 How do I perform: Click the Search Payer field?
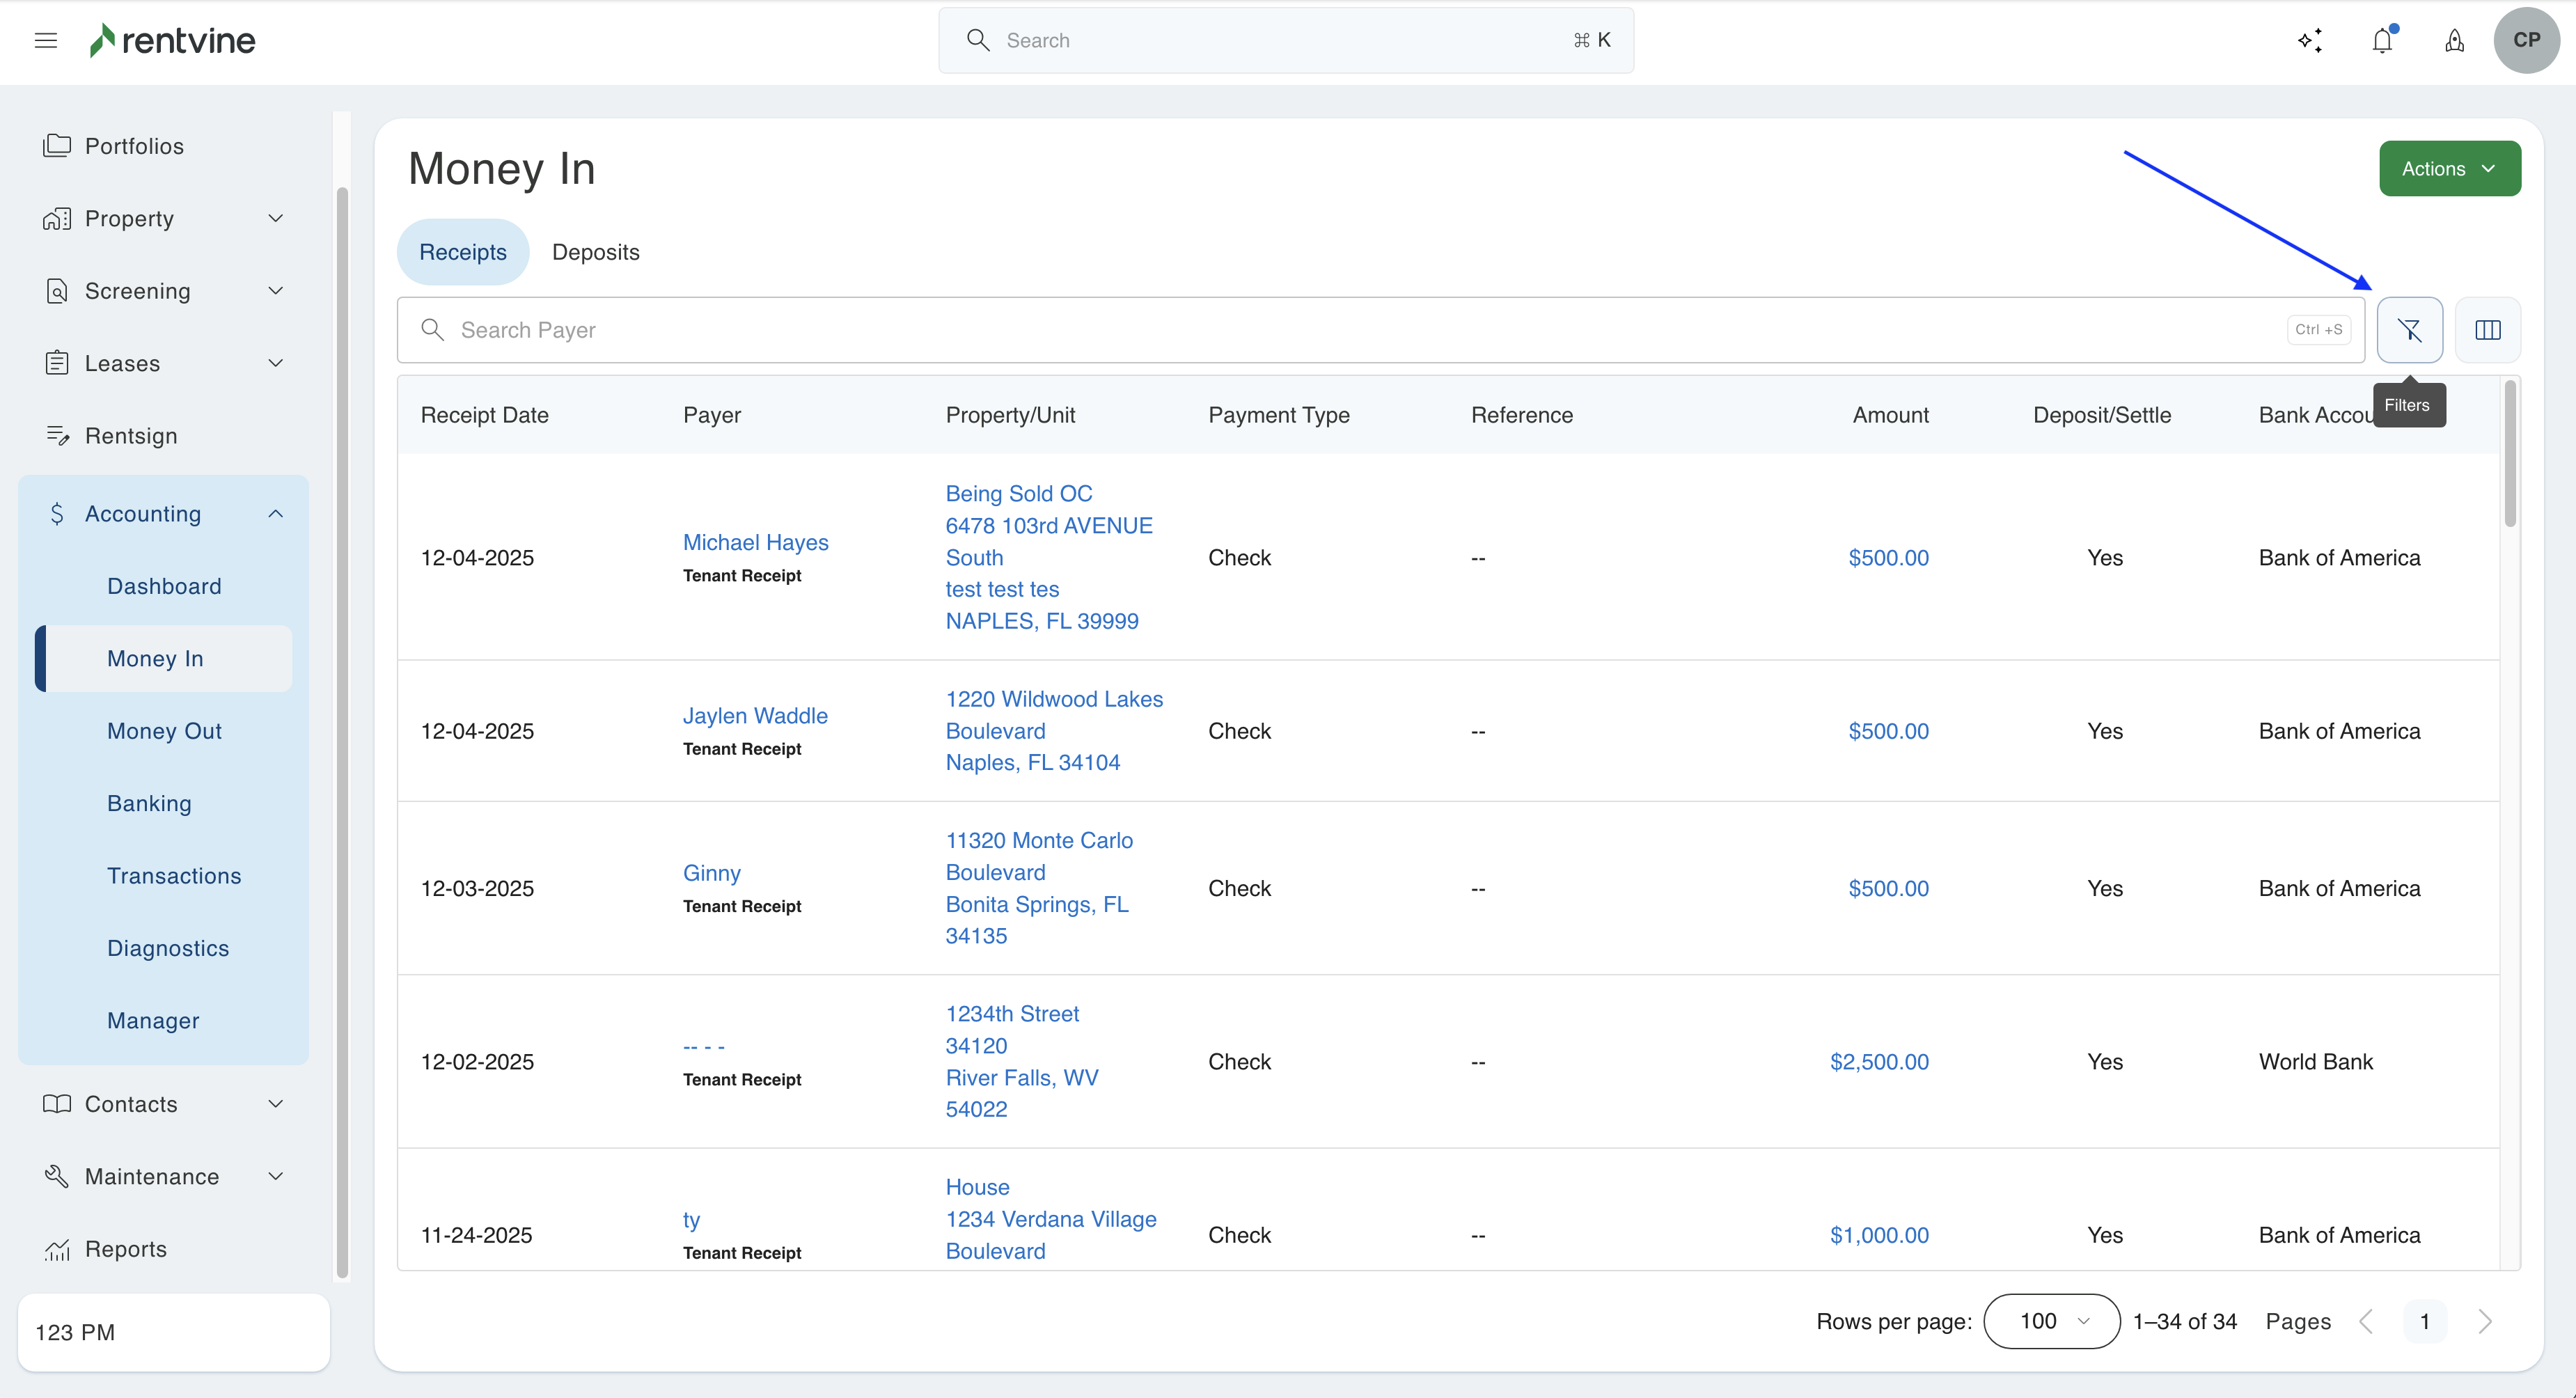[1360, 330]
